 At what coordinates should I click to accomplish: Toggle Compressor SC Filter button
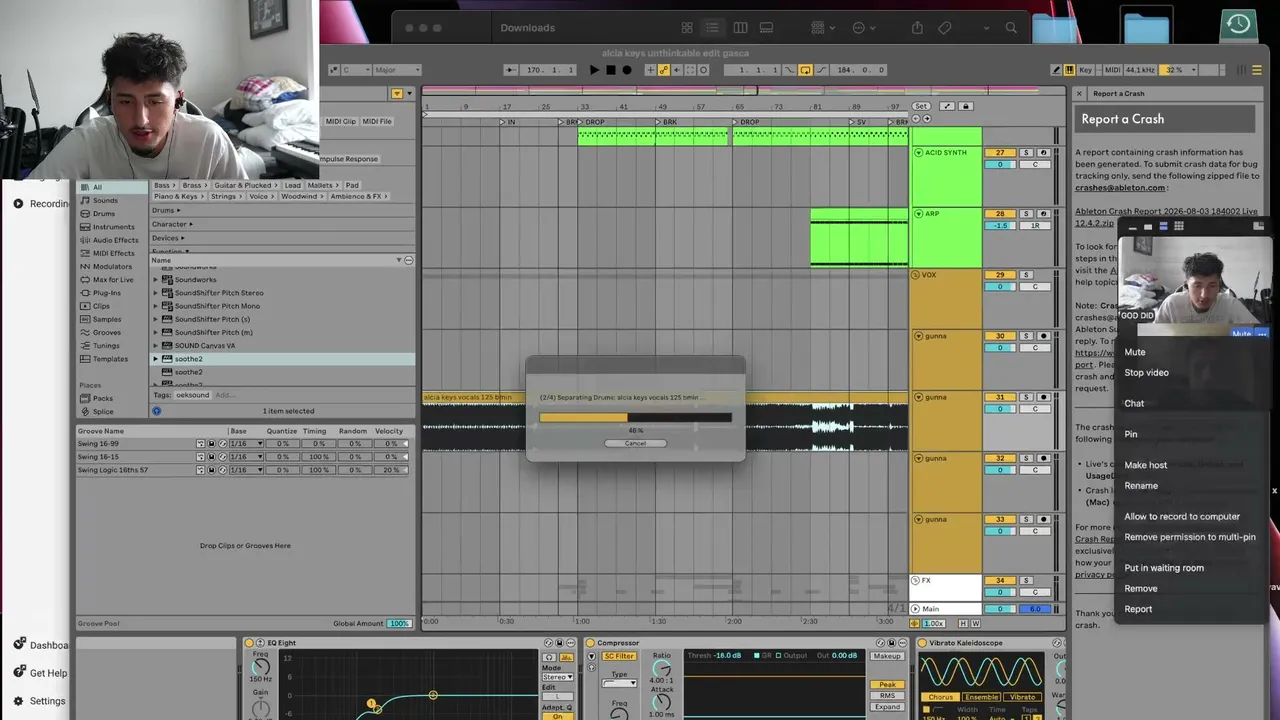coord(619,656)
